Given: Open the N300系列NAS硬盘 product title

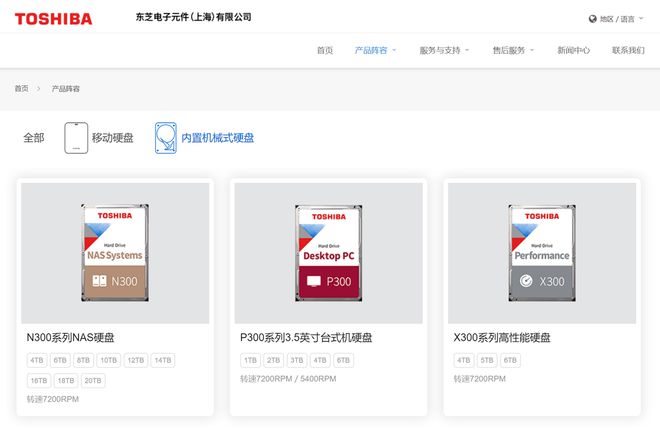Looking at the screenshot, I should [70, 337].
